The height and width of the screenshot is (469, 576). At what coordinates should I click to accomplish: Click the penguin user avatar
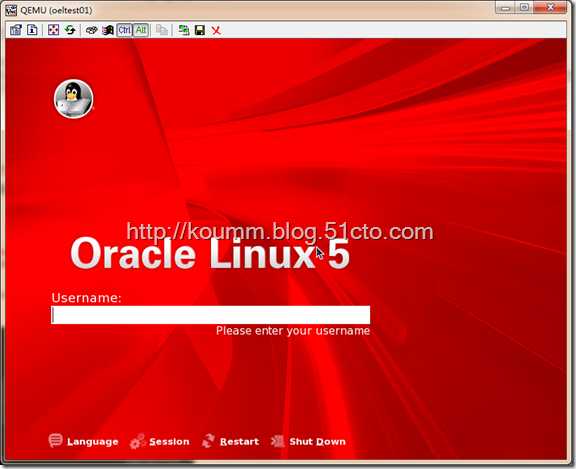73,98
